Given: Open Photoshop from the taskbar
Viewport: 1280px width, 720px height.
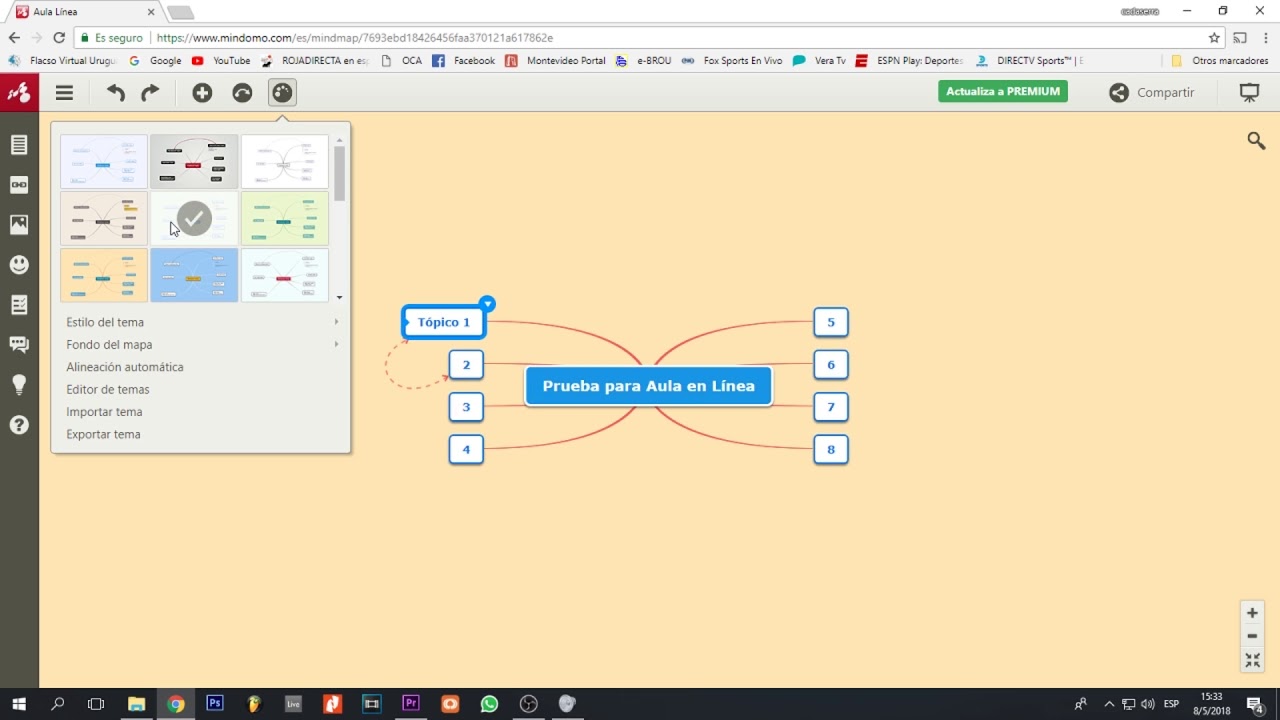Looking at the screenshot, I should pos(215,704).
